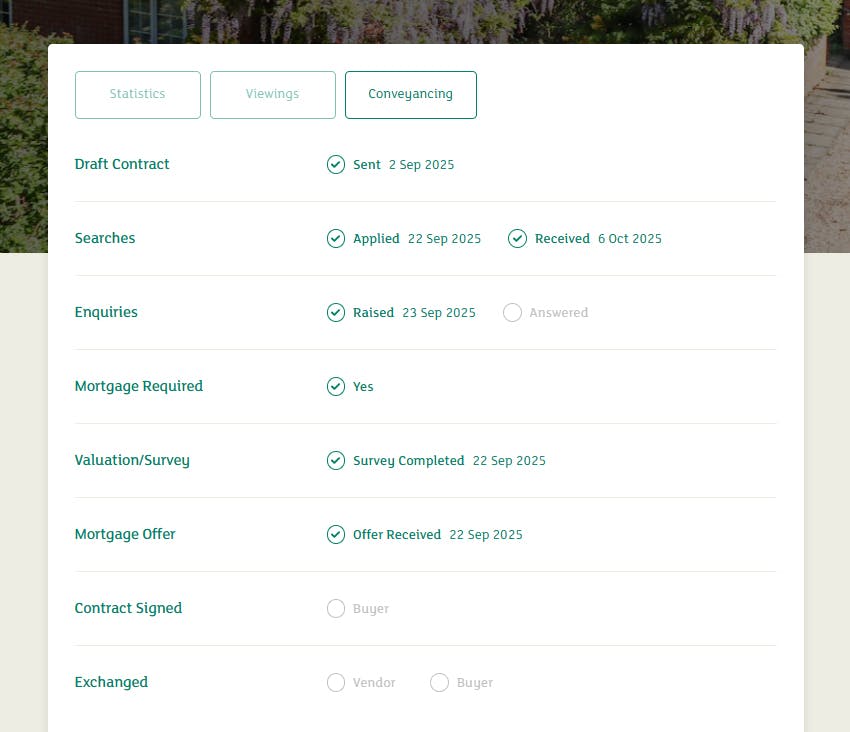Screen dimensions: 850x732
Task: Click the Draft Contract row label
Action: (x=122, y=165)
